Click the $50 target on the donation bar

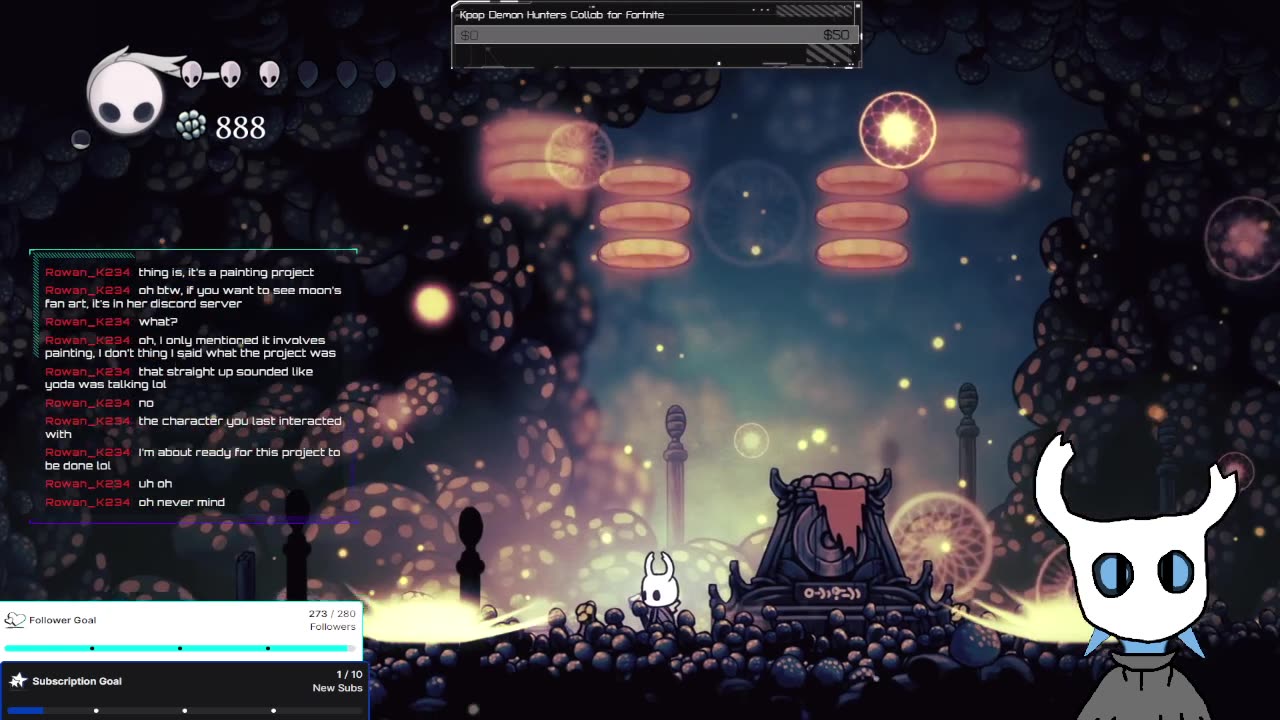[836, 35]
